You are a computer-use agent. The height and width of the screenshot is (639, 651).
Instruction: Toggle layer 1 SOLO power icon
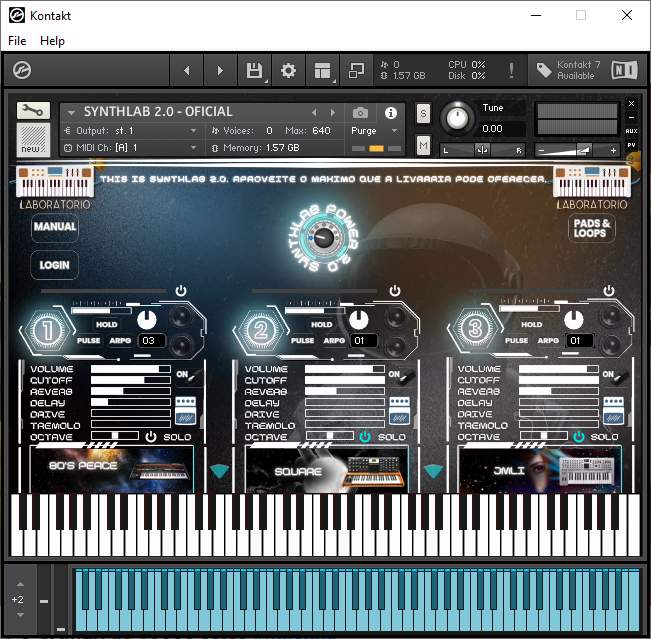pyautogui.click(x=151, y=437)
